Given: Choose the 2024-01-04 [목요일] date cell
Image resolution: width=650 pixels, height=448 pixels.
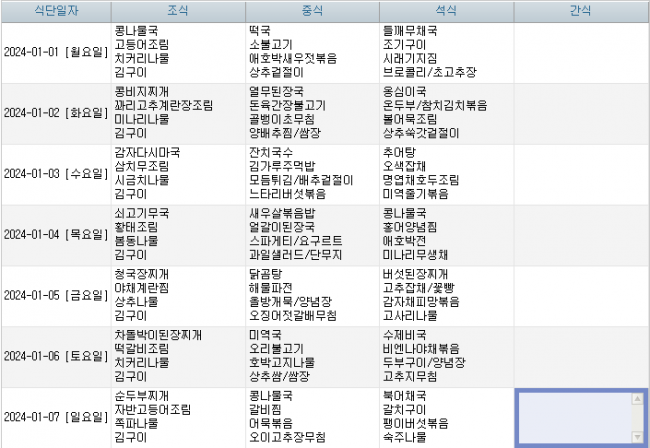Looking at the screenshot, I should pos(55,234).
